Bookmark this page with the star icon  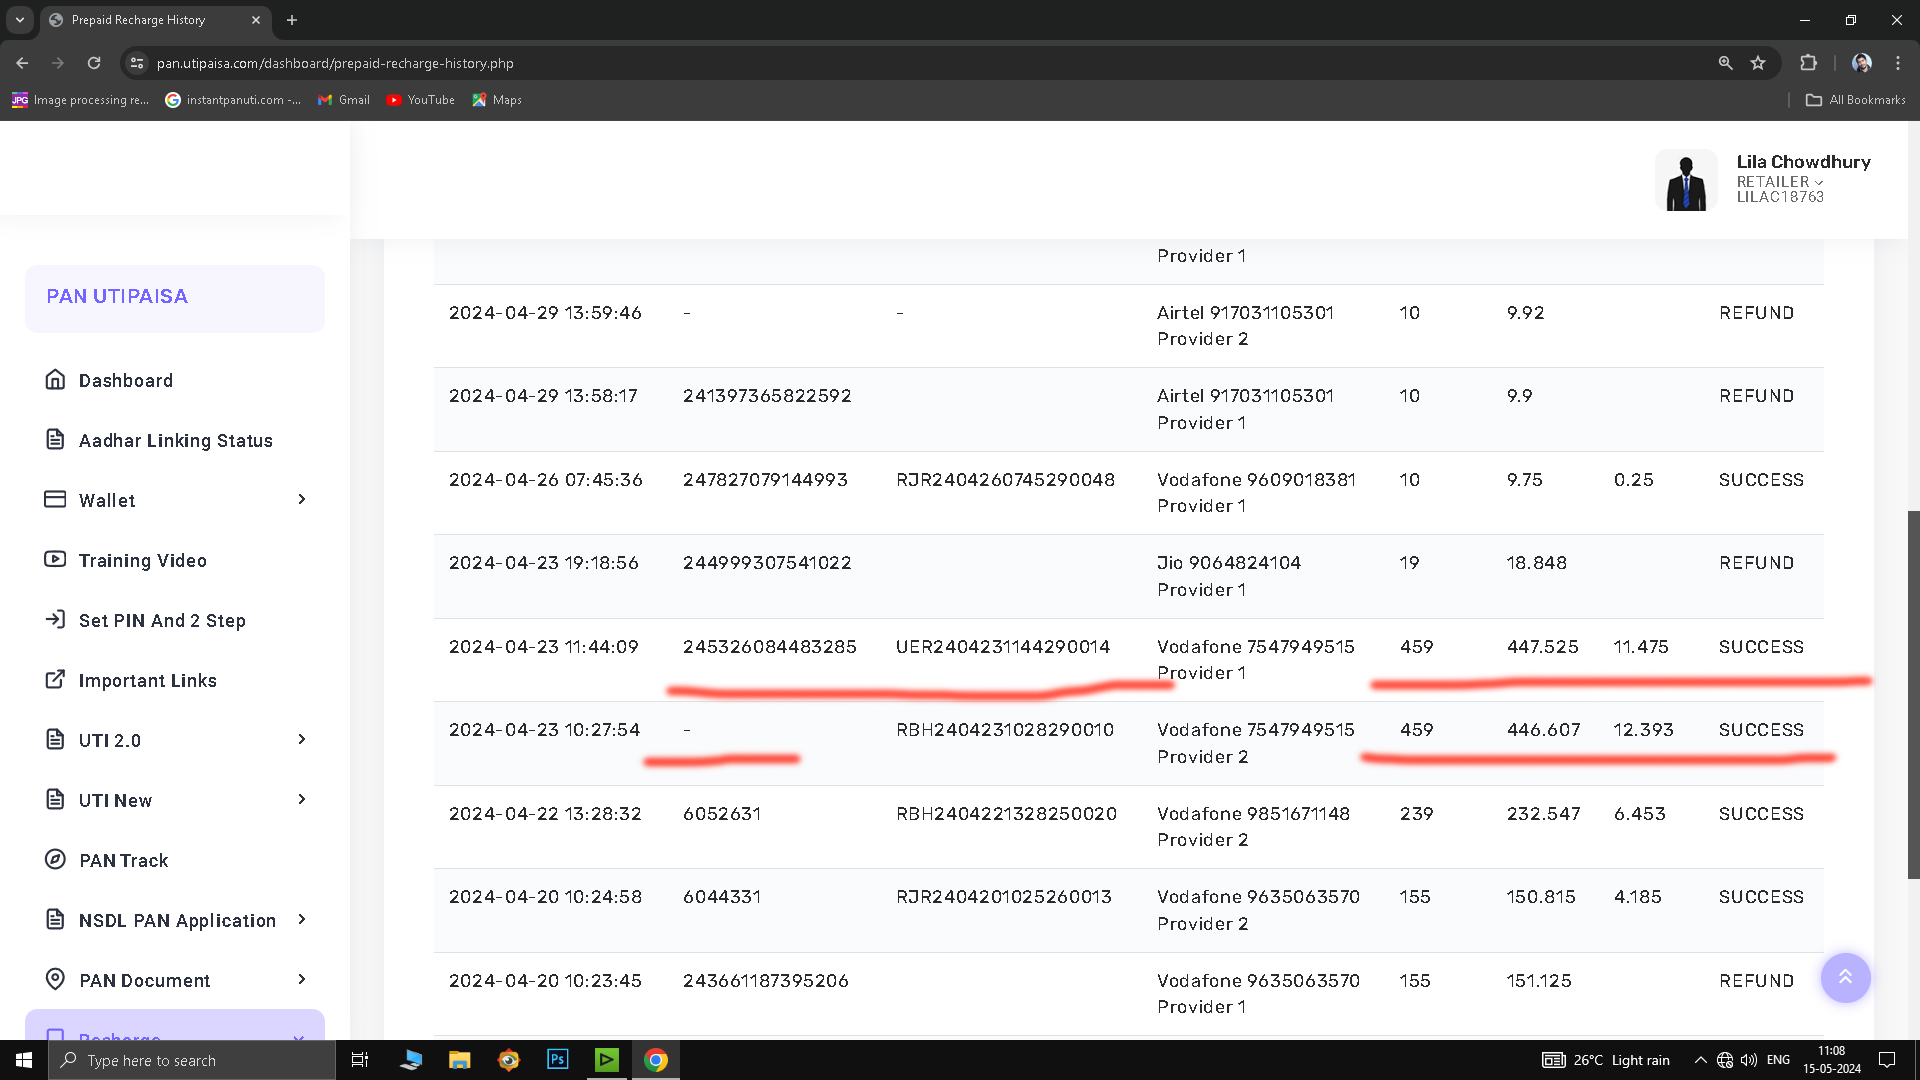coord(1758,63)
